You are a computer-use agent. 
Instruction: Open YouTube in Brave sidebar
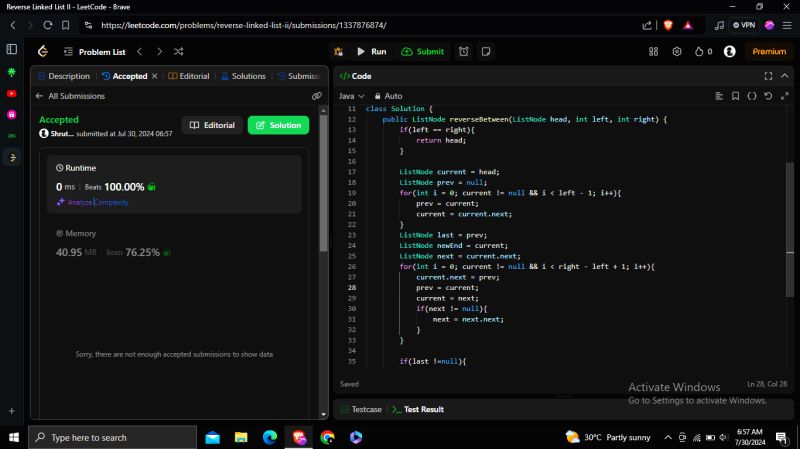(x=12, y=94)
